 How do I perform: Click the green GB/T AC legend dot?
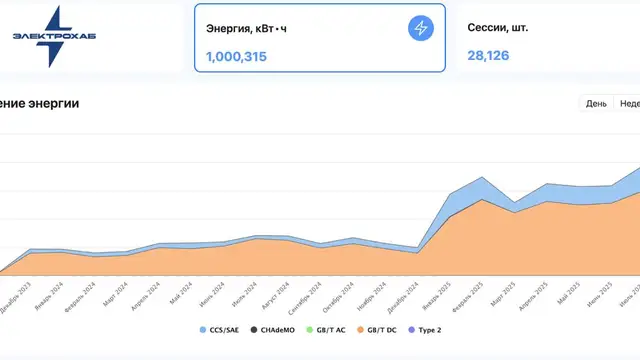click(309, 330)
